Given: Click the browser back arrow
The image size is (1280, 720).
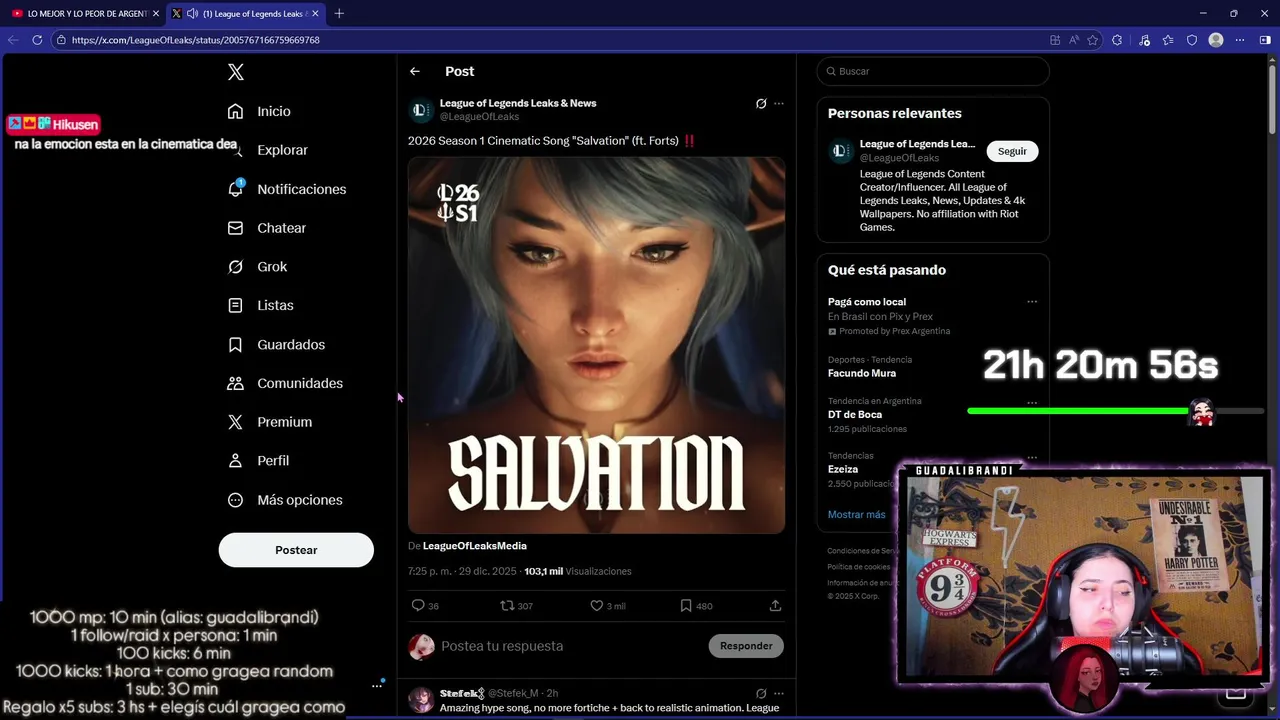Looking at the screenshot, I should point(13,40).
